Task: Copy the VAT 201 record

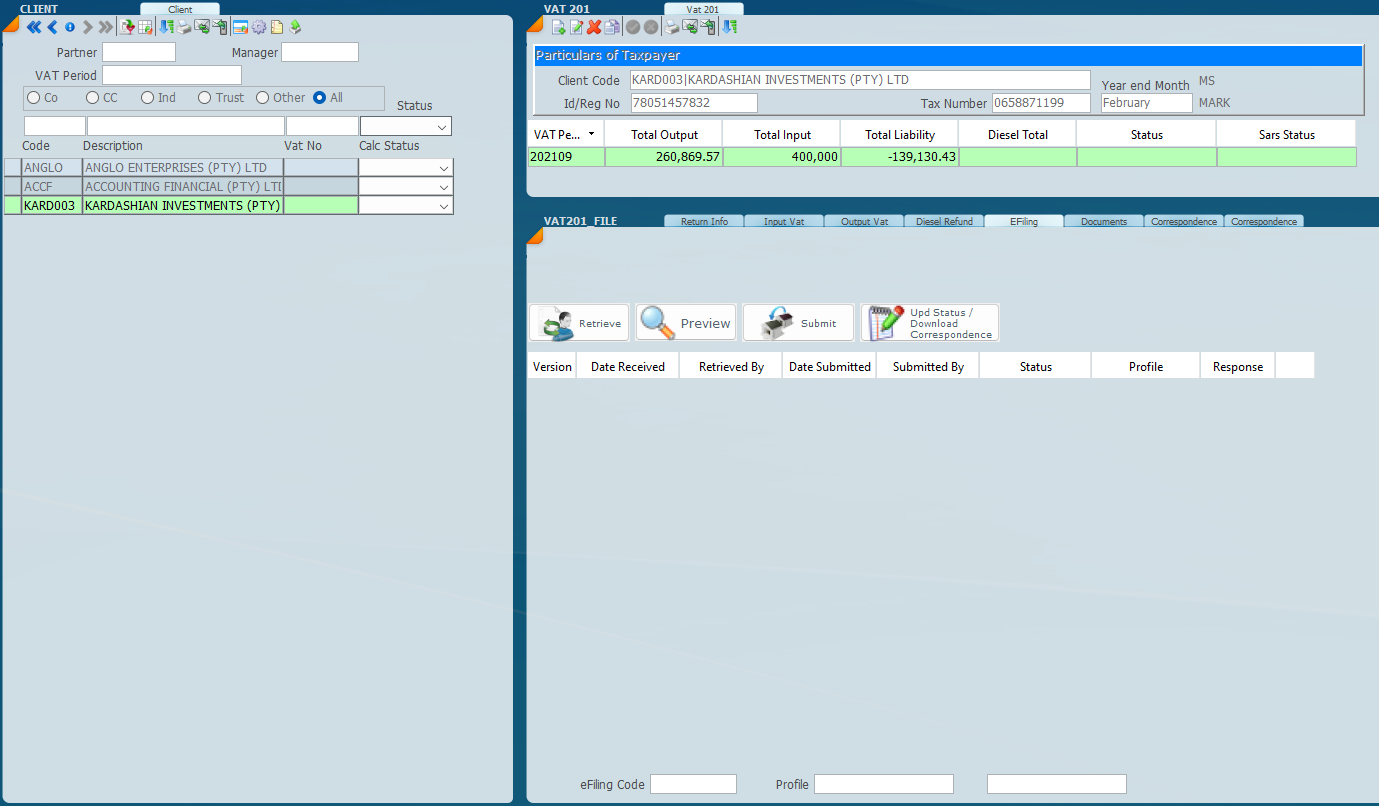Action: (x=612, y=27)
